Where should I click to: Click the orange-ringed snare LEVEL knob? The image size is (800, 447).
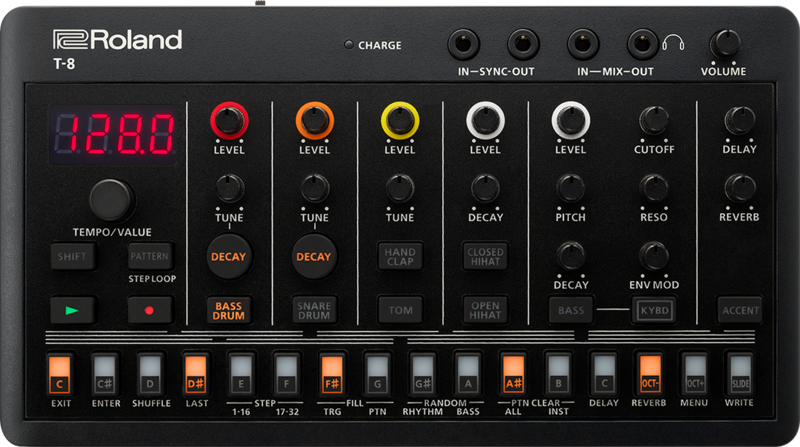click(314, 121)
